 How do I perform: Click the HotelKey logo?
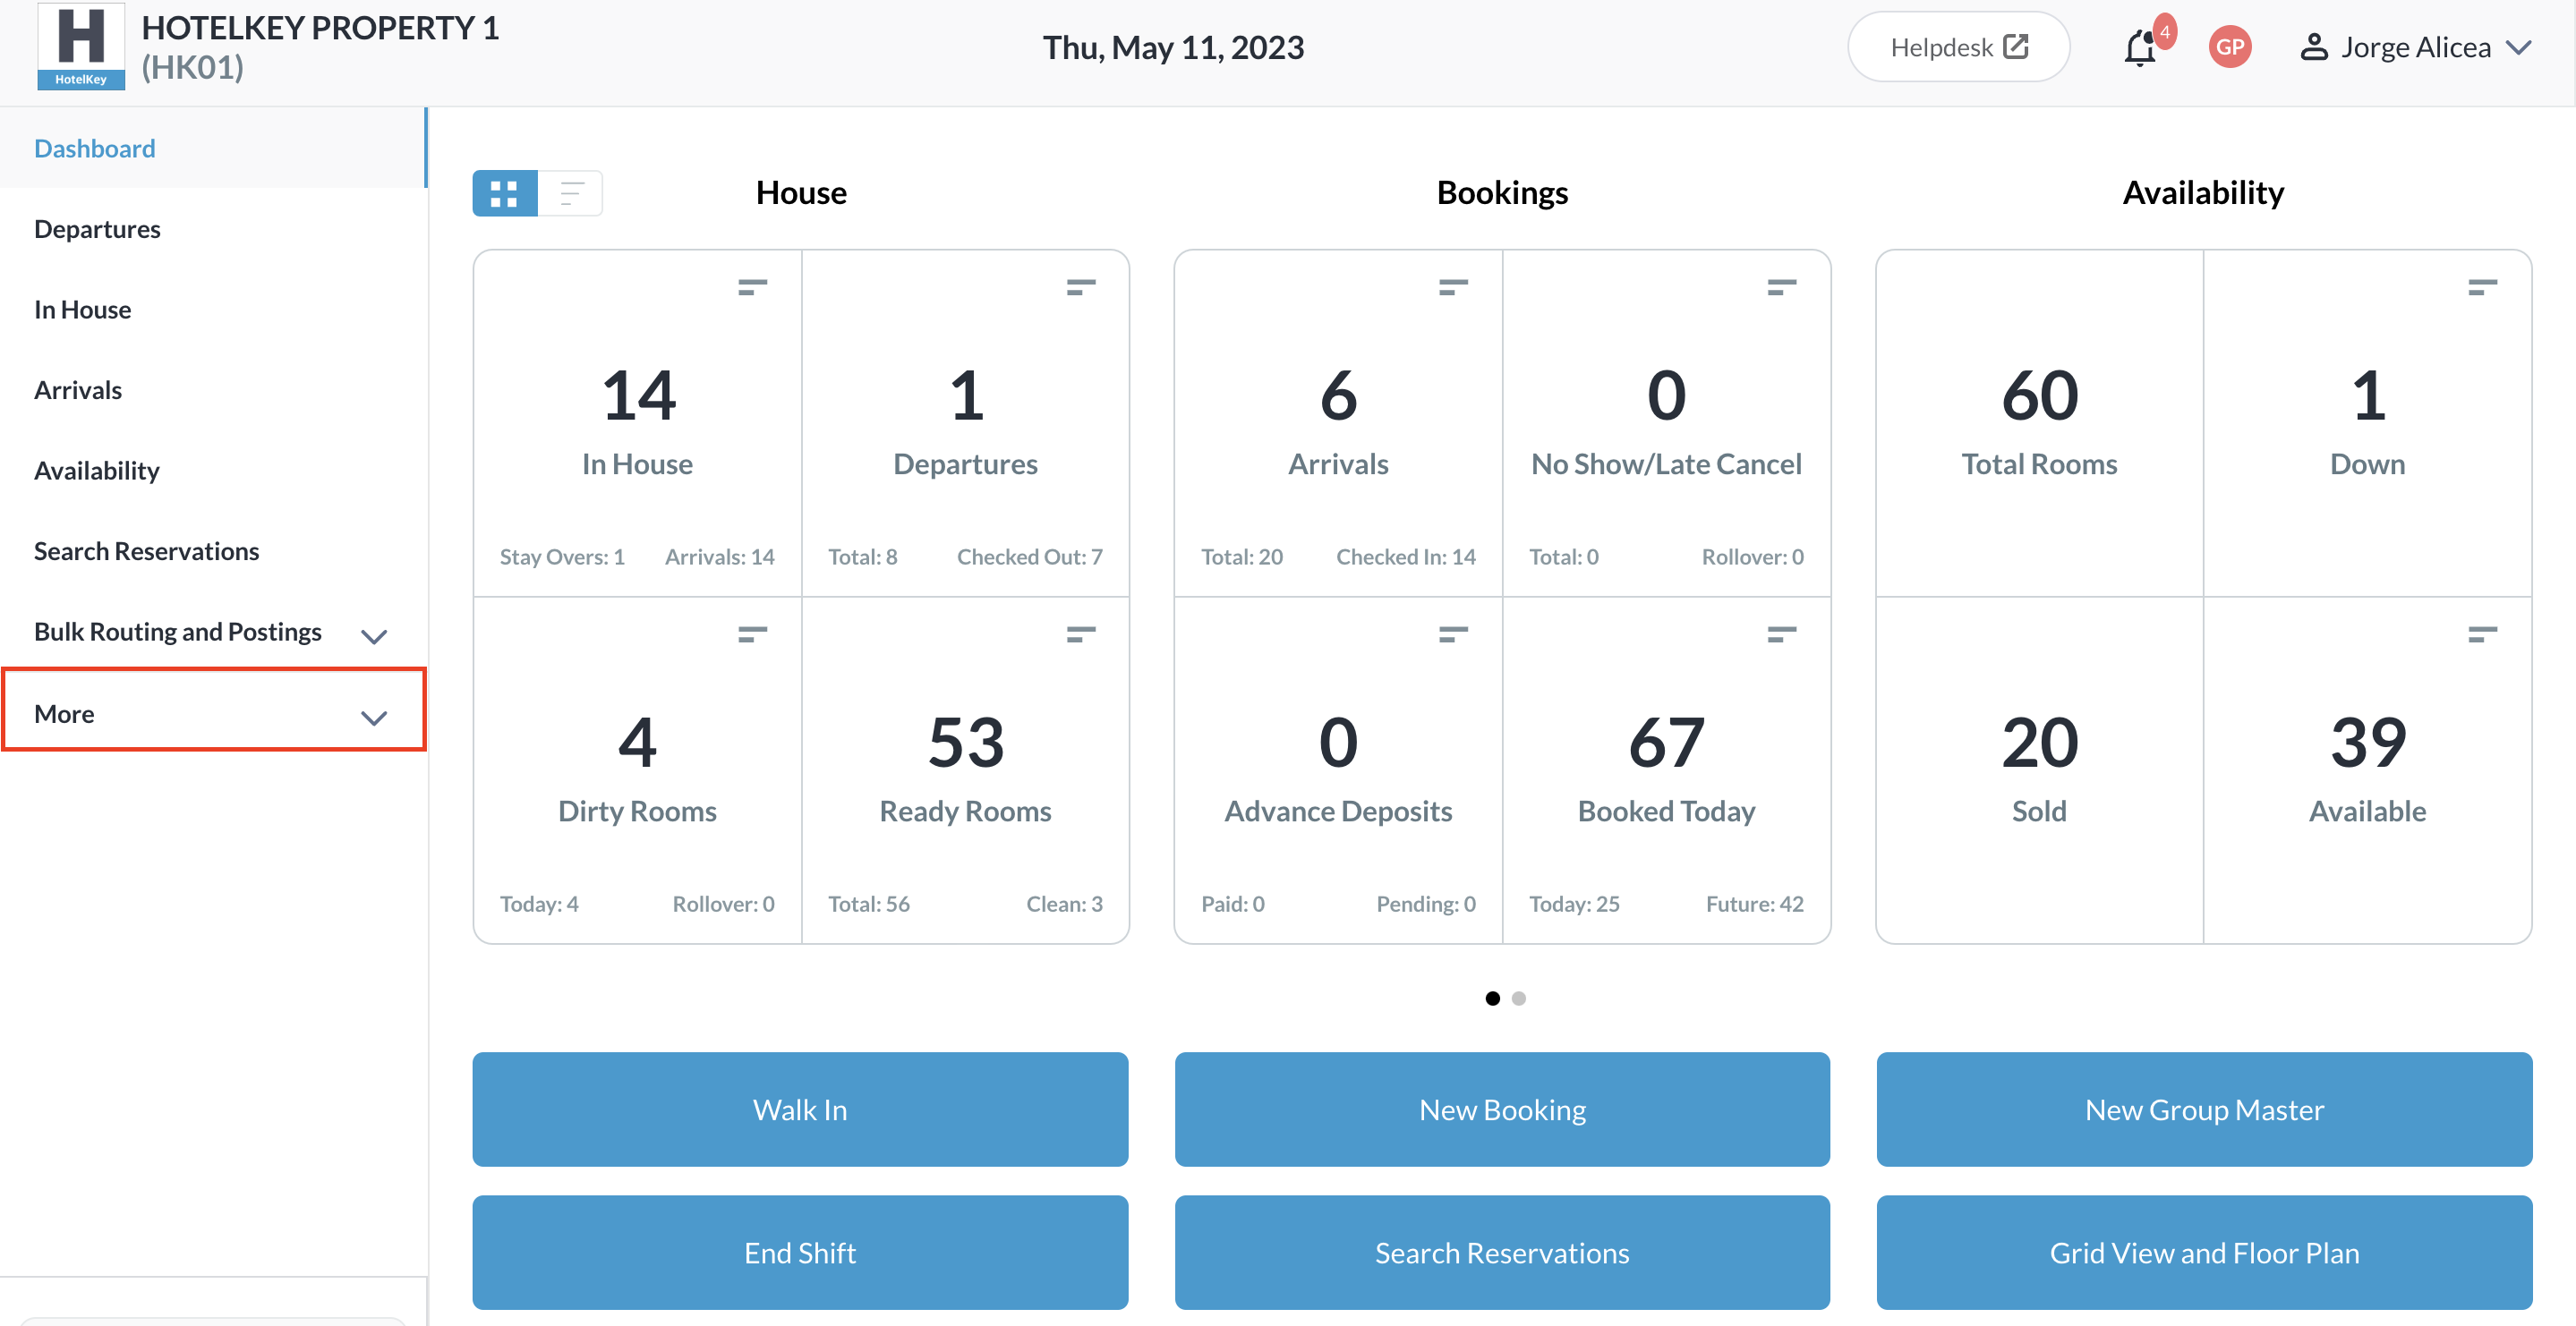coord(80,46)
